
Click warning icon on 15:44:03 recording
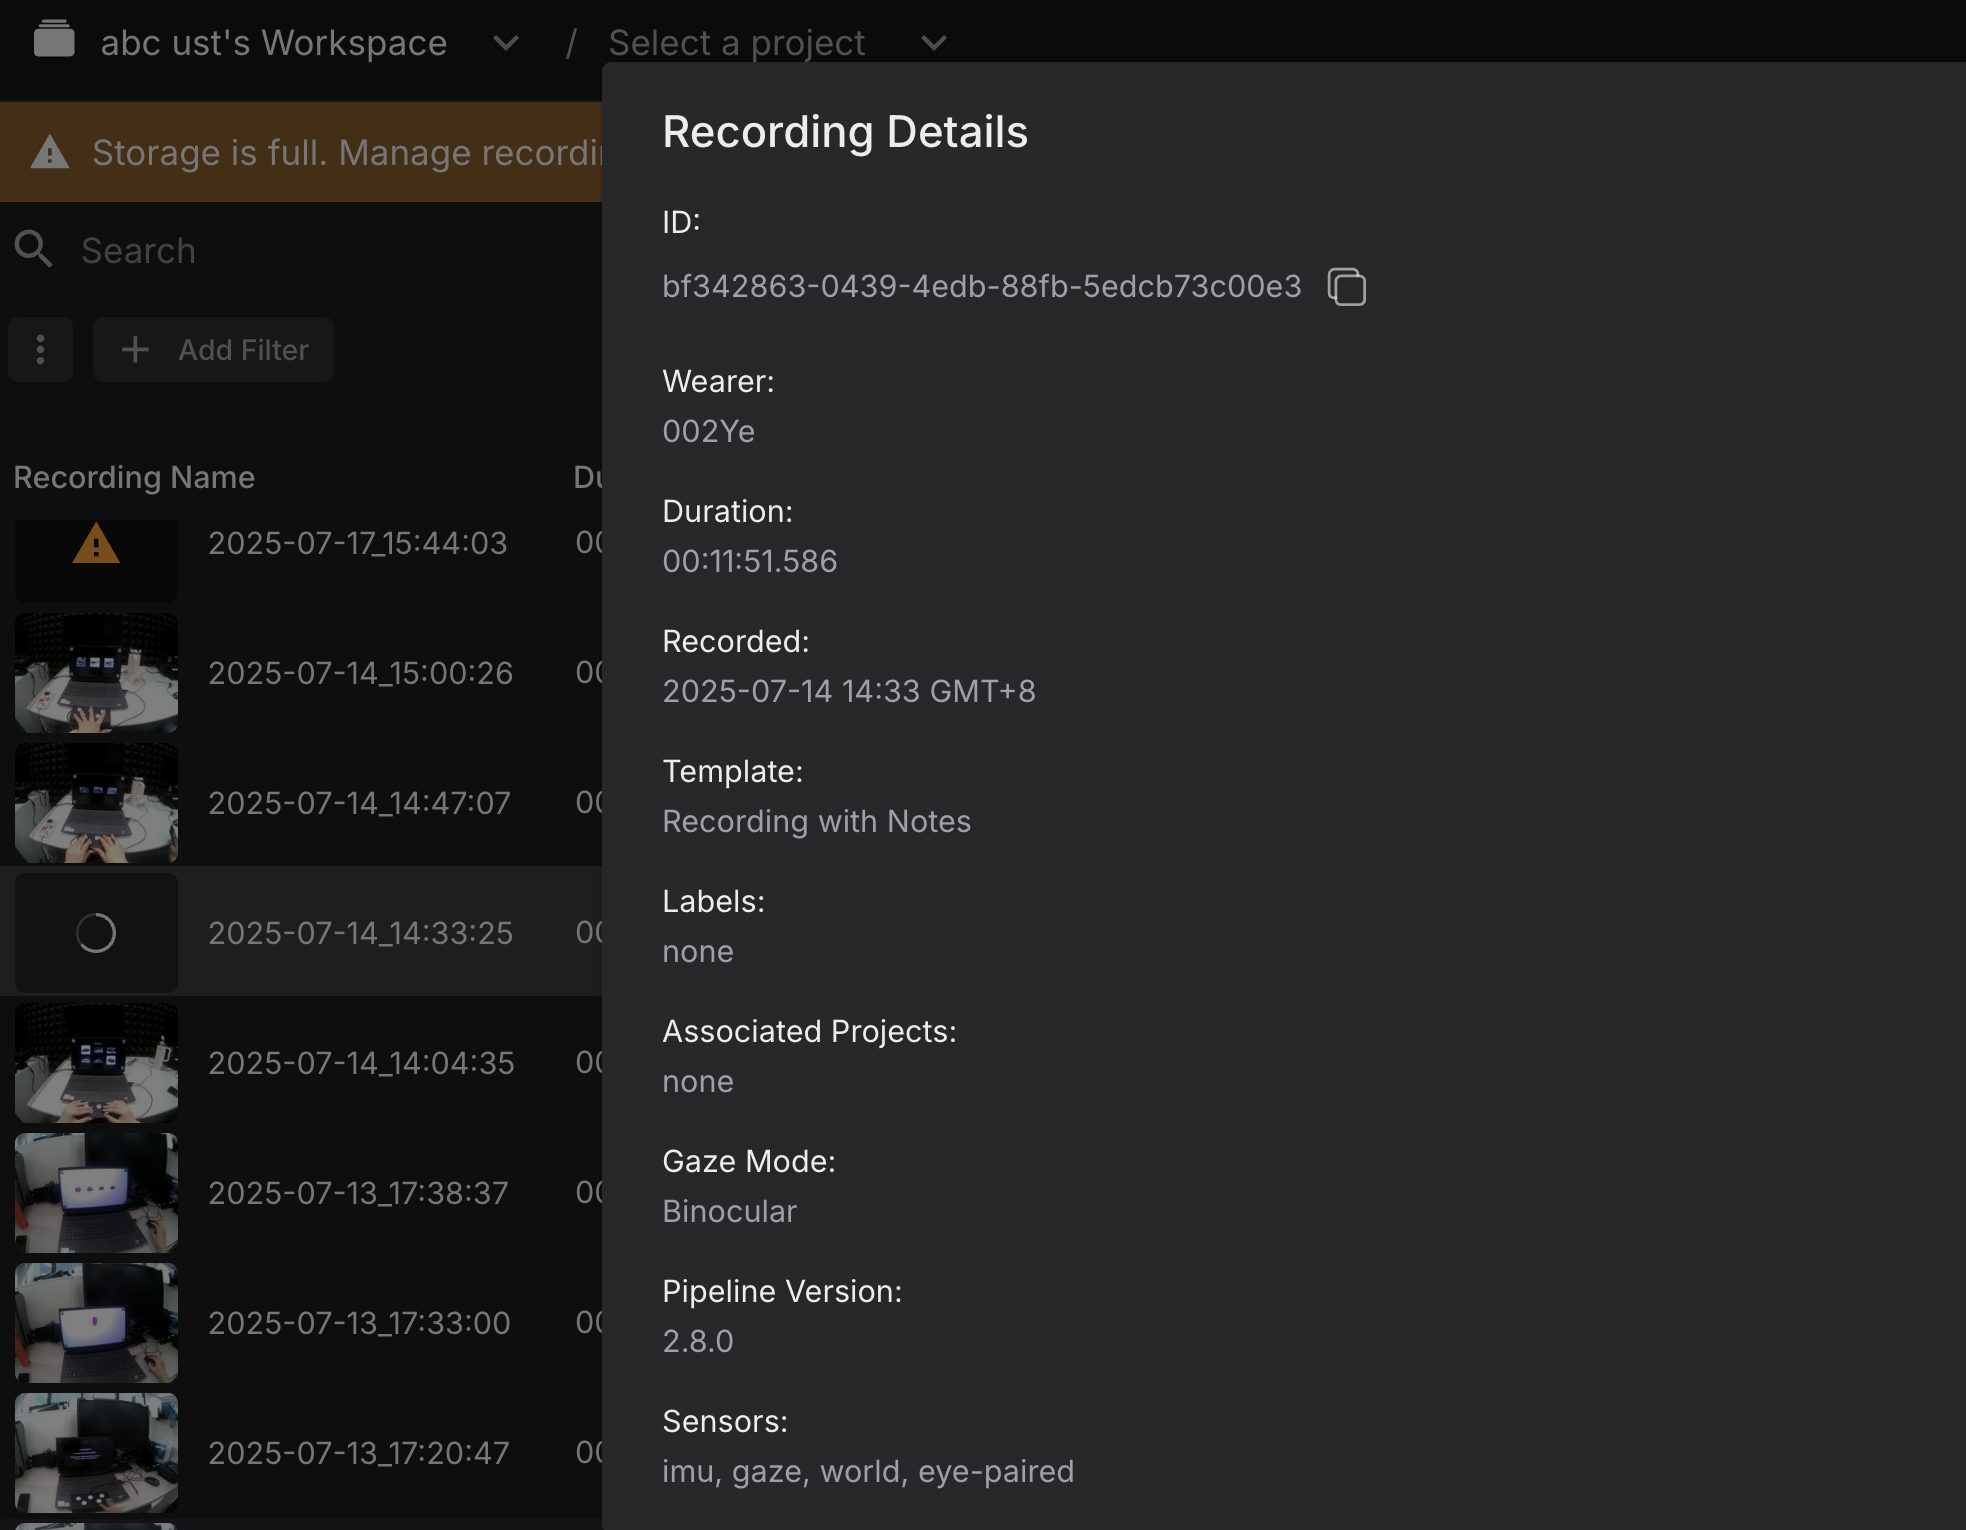click(x=96, y=545)
